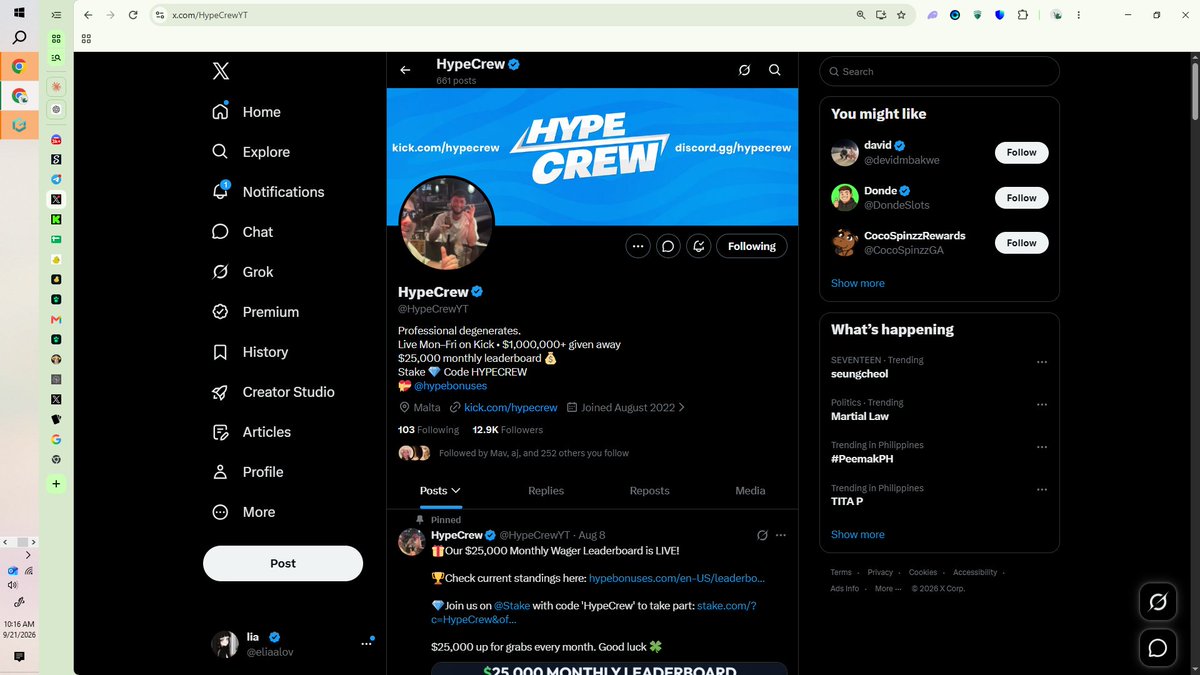The height and width of the screenshot is (675, 1200).
Task: Click the Post button
Action: coord(283,563)
